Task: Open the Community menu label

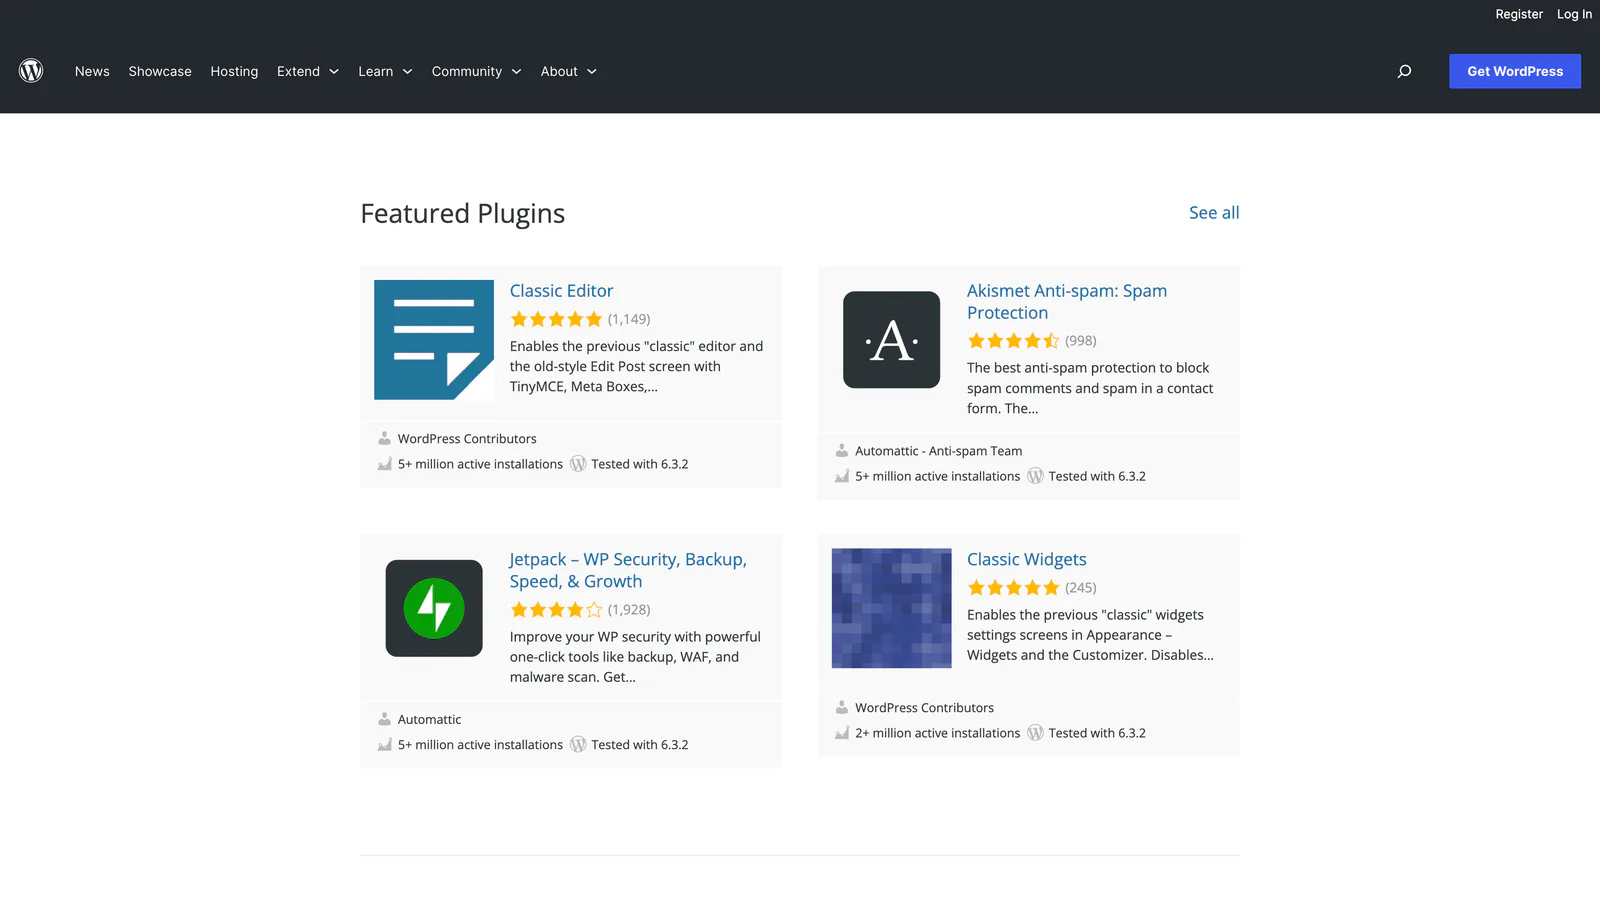Action: click(x=467, y=71)
